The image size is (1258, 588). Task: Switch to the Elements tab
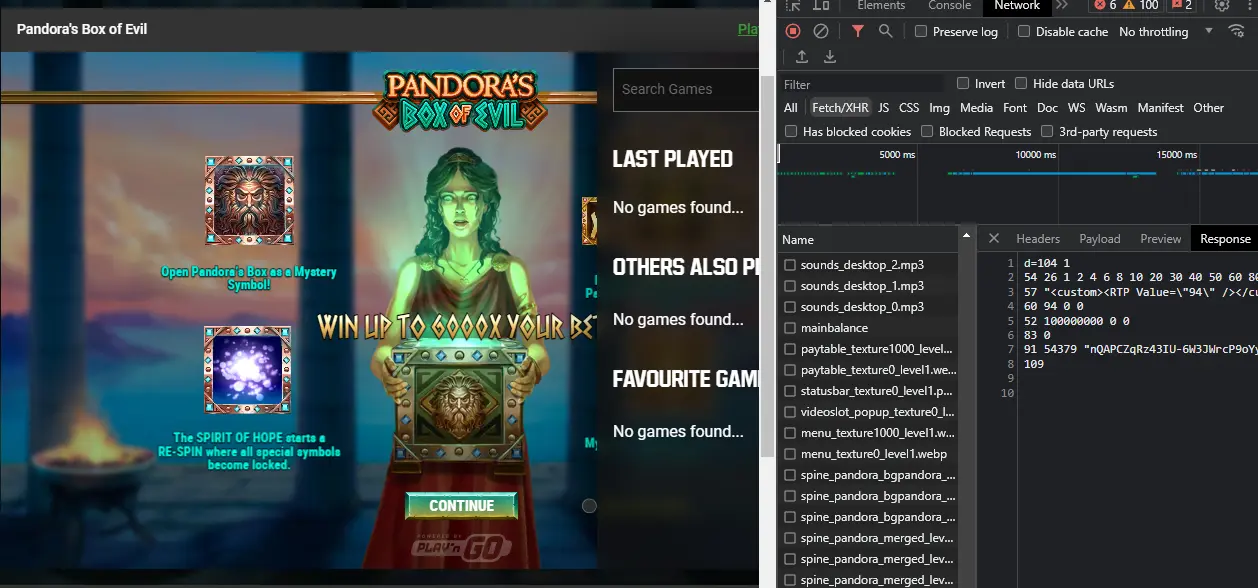881,5
